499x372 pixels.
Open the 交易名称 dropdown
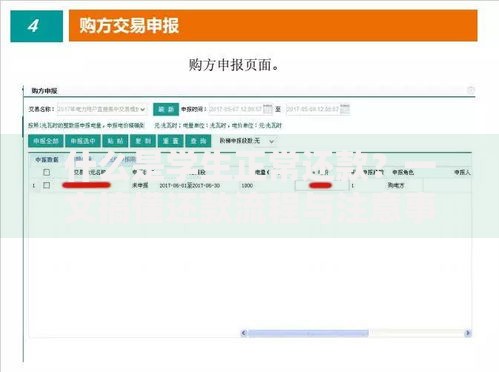point(102,109)
